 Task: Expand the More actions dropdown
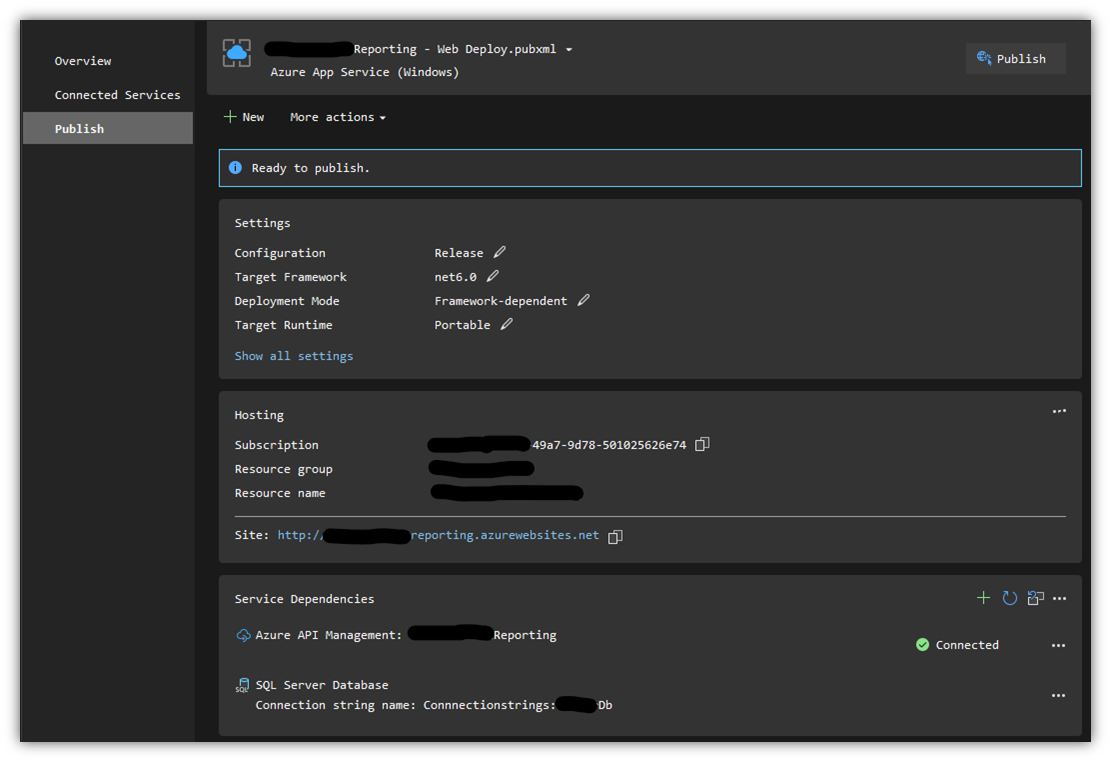coord(338,117)
